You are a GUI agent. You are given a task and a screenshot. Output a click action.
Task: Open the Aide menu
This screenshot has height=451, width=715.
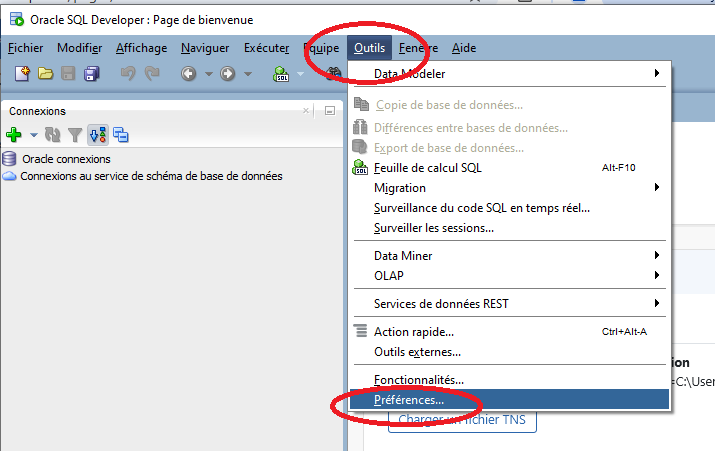pos(464,48)
